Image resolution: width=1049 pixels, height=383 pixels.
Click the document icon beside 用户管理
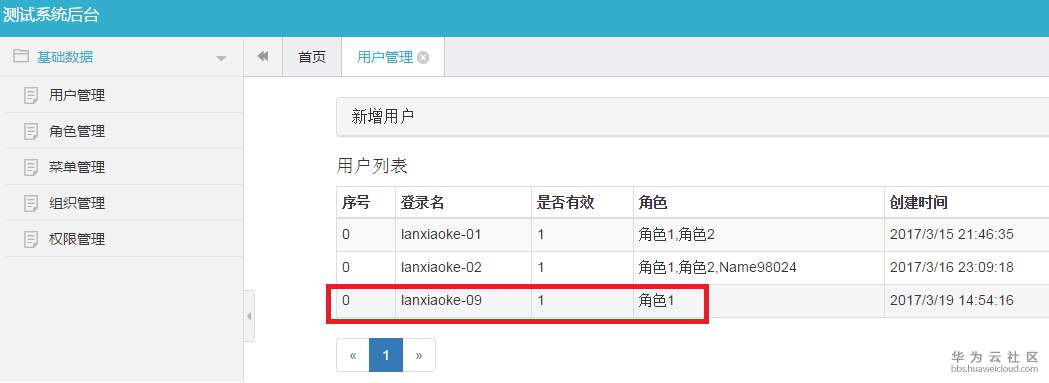click(31, 96)
